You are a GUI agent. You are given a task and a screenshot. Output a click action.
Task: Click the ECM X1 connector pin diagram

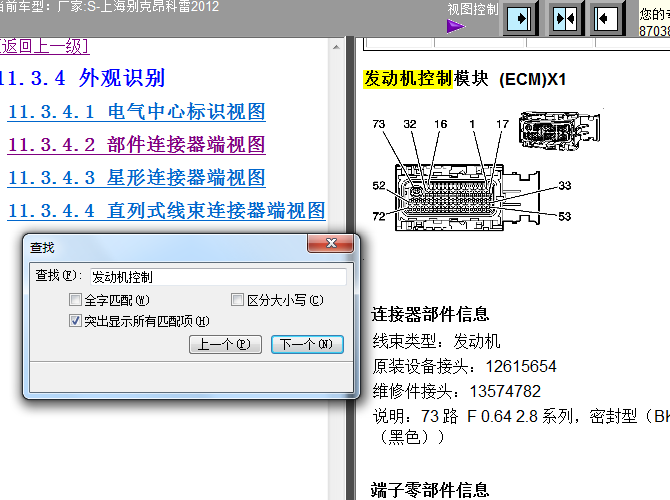[468, 198]
